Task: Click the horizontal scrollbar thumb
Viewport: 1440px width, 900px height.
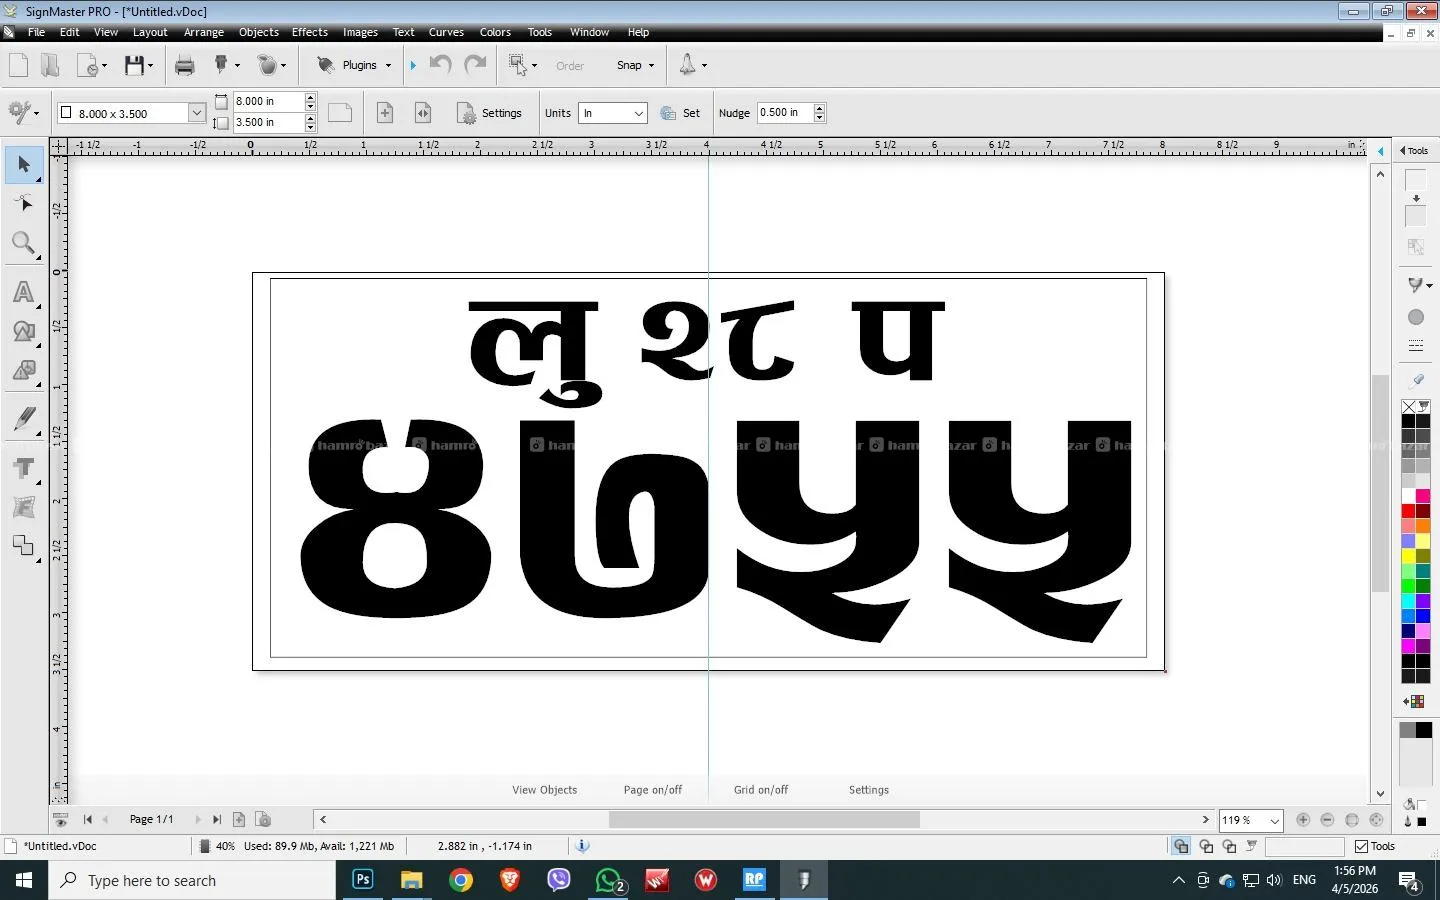Action: 764,820
